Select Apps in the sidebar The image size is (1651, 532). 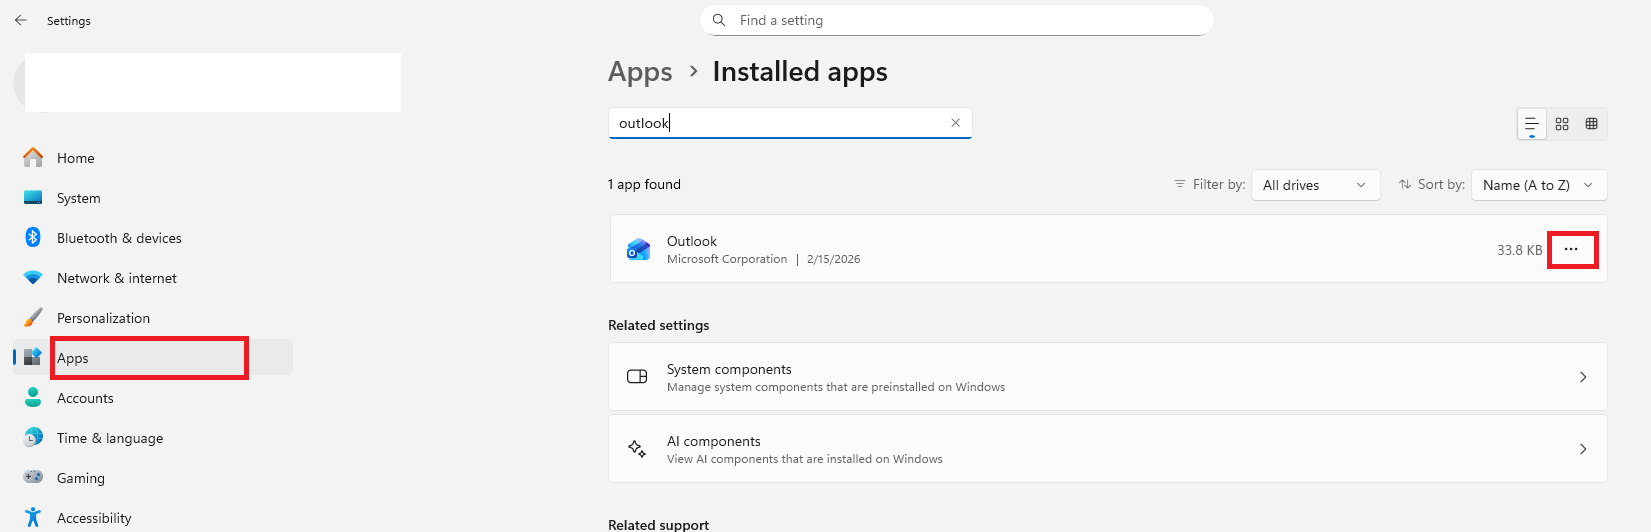click(153, 358)
